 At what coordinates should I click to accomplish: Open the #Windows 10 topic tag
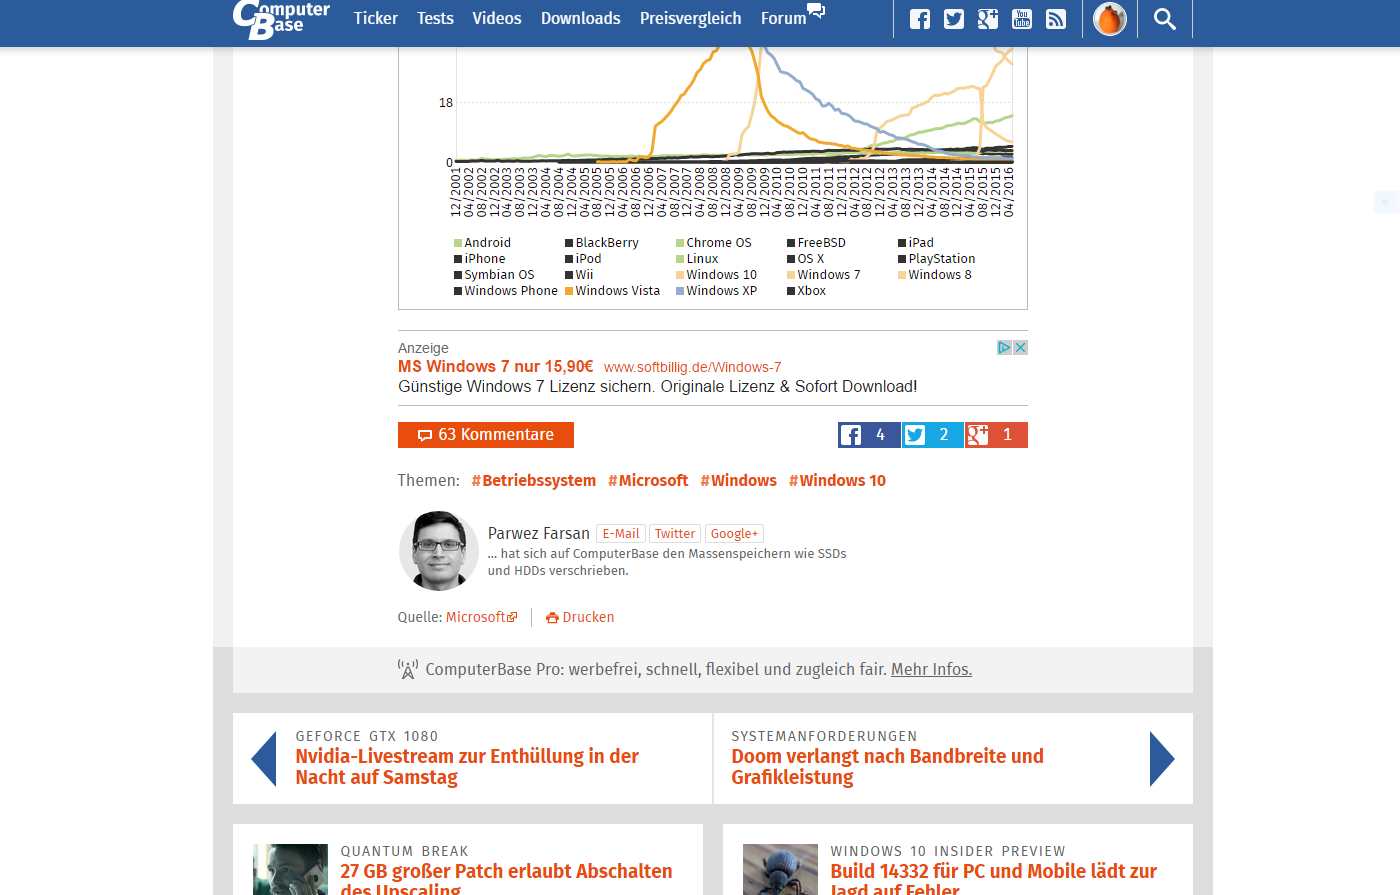(838, 481)
